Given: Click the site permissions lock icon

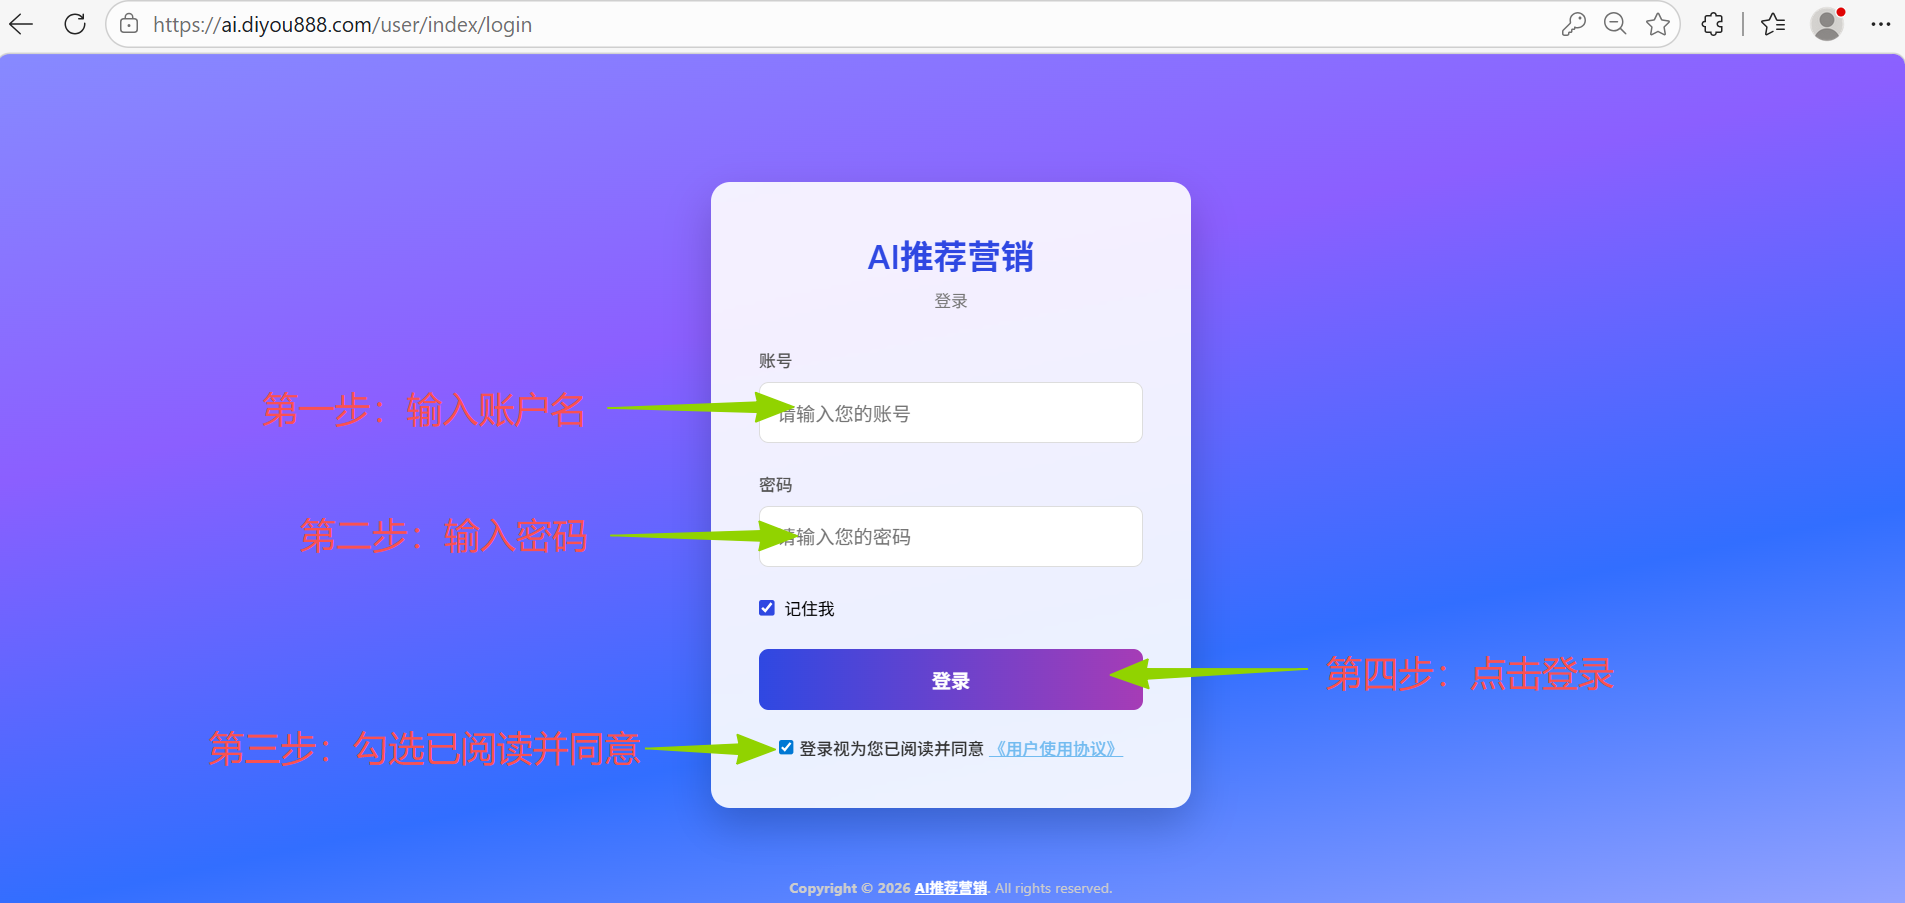Looking at the screenshot, I should coord(129,24).
